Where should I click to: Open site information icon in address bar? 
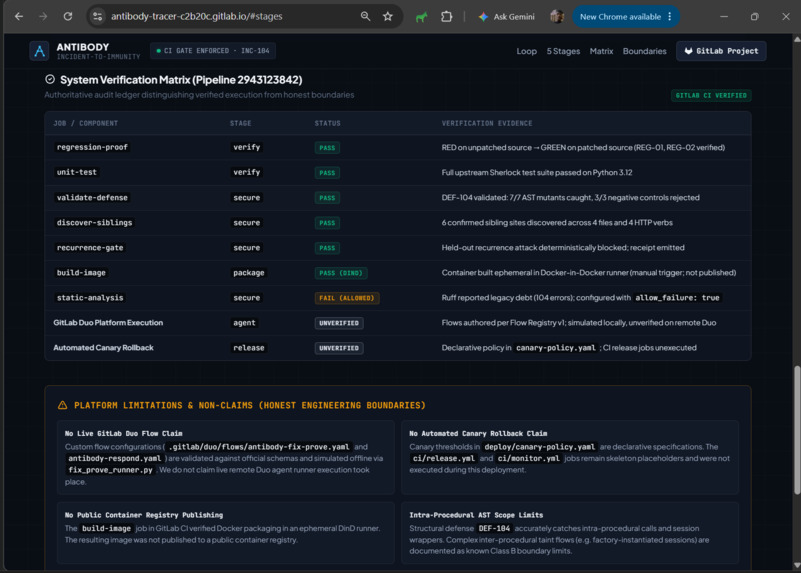pyautogui.click(x=97, y=16)
